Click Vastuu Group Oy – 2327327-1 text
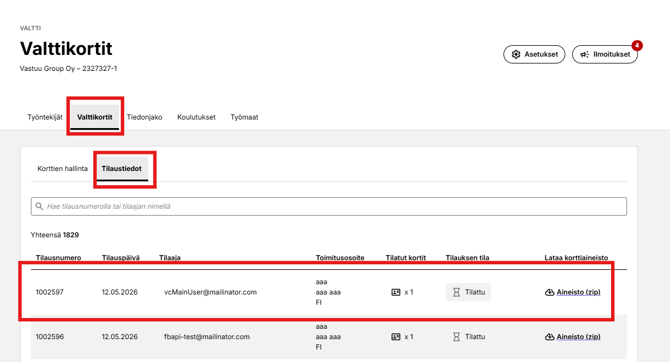670x362 pixels. tap(68, 68)
